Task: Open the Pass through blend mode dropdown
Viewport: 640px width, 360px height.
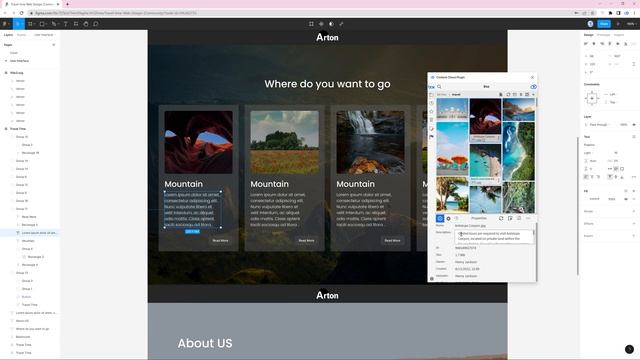Action: click(598, 124)
